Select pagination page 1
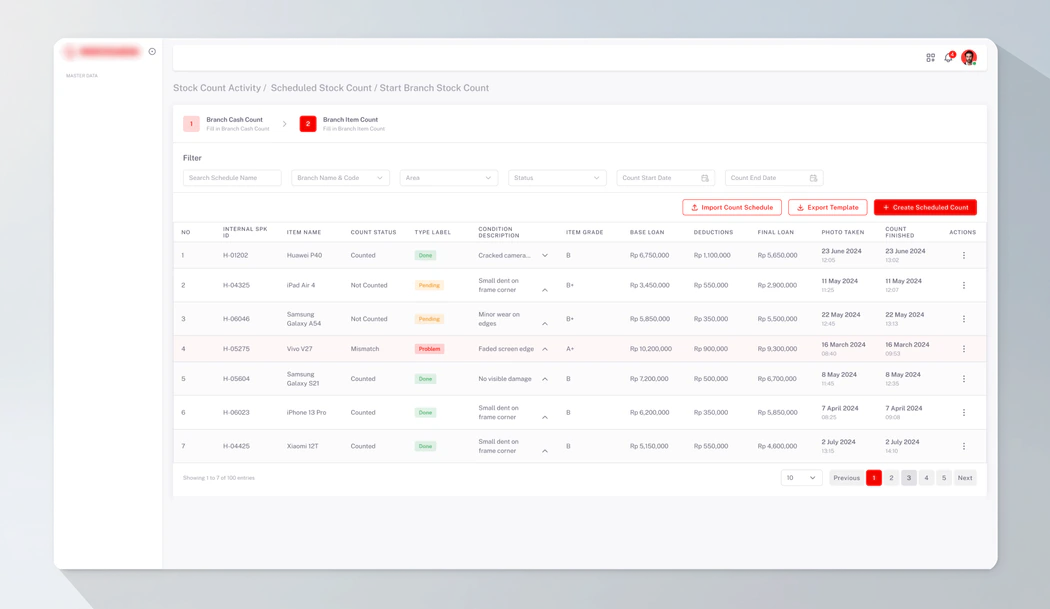Image resolution: width=1050 pixels, height=609 pixels. point(873,478)
